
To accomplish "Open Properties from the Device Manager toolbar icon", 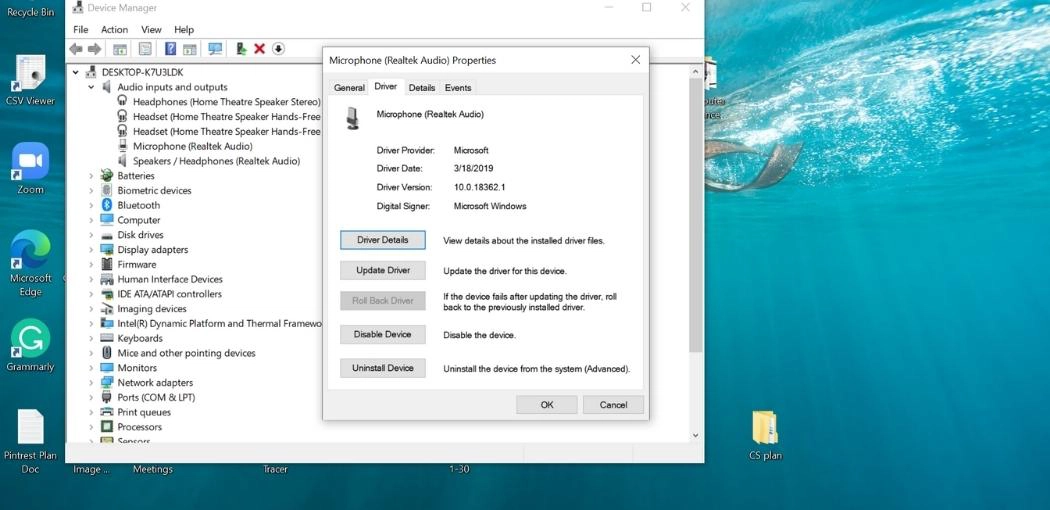I will click(x=145, y=49).
